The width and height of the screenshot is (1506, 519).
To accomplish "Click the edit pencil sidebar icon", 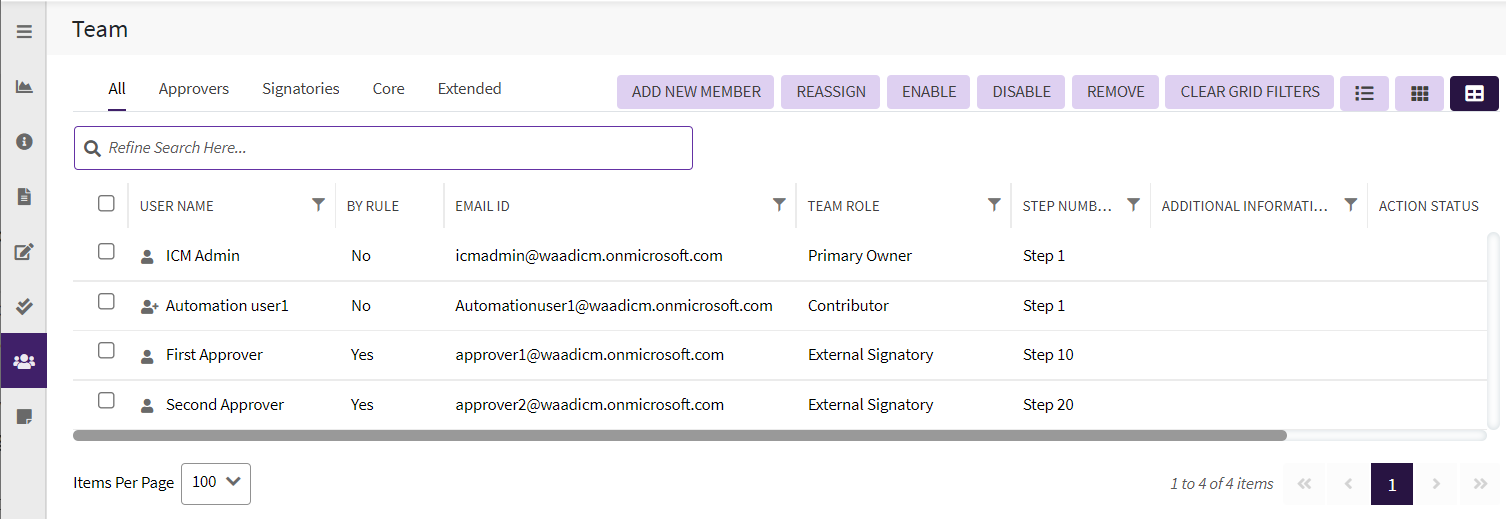I will tap(24, 252).
